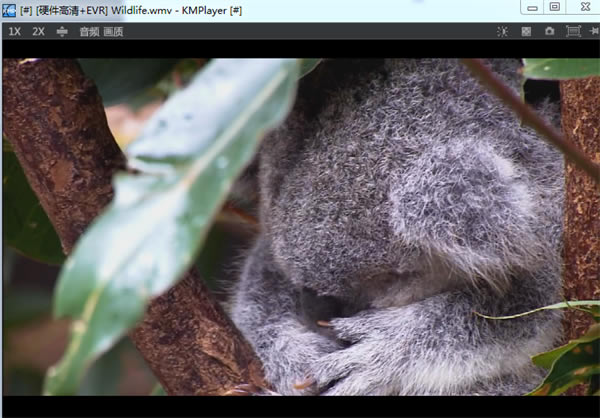Image resolution: width=600 pixels, height=418 pixels.
Task: Click the KMPlayer logo in title bar
Action: pyautogui.click(x=9, y=8)
